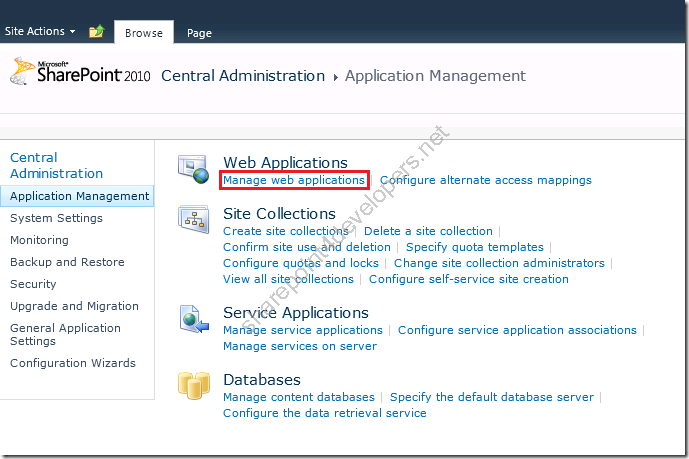Viewport: 689px width, 459px height.
Task: Open View all site collections link
Action: pyautogui.click(x=288, y=279)
